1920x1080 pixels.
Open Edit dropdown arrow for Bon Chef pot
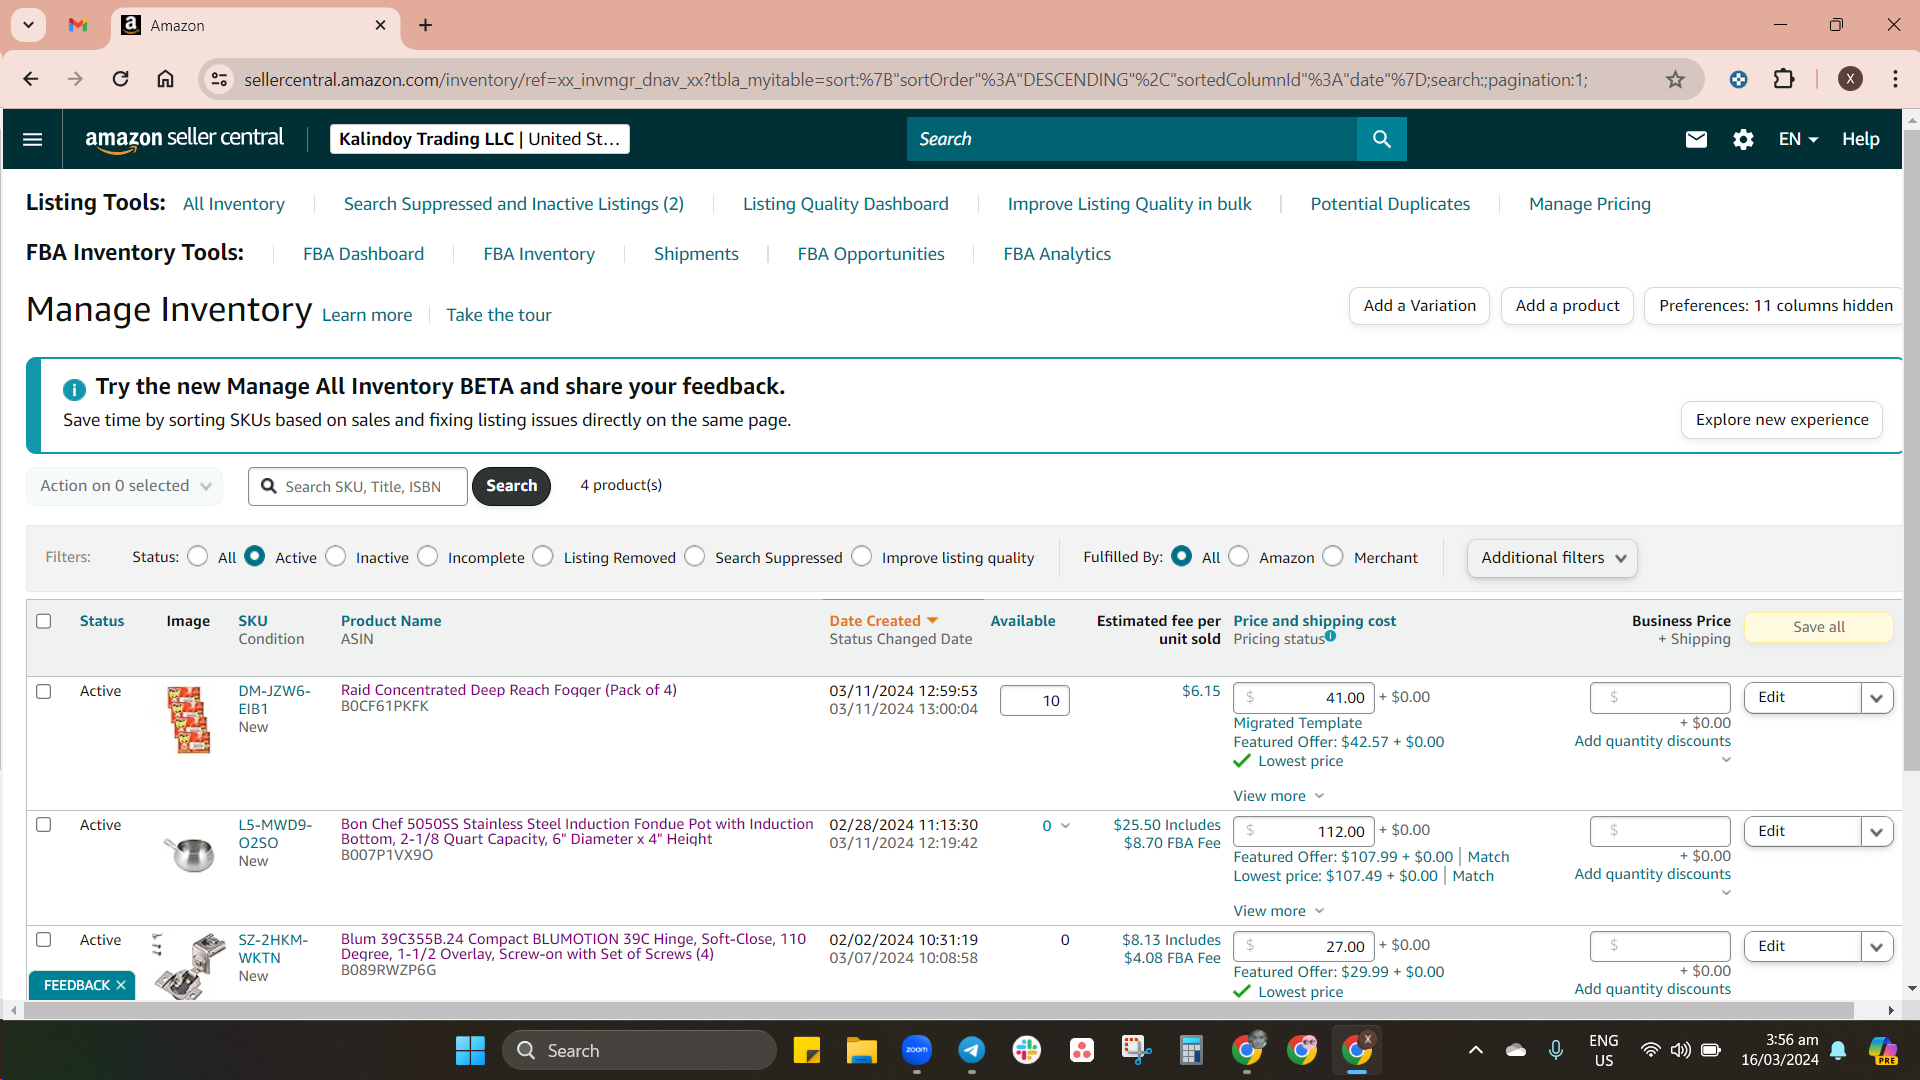[x=1877, y=832]
